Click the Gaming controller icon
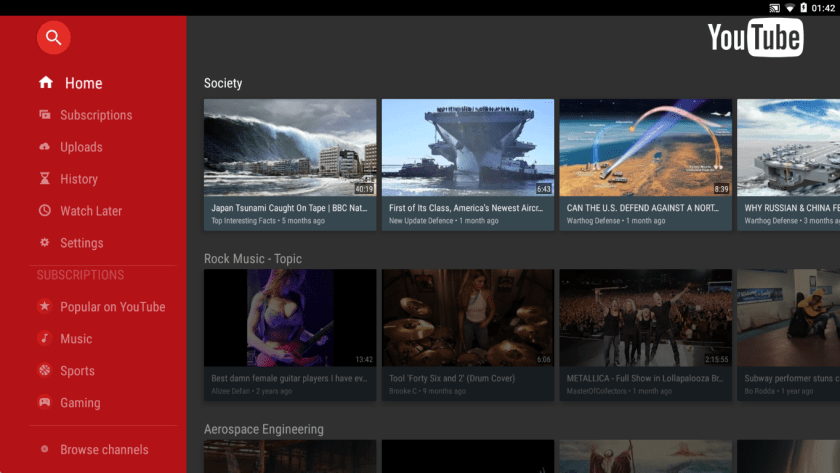 click(x=44, y=402)
